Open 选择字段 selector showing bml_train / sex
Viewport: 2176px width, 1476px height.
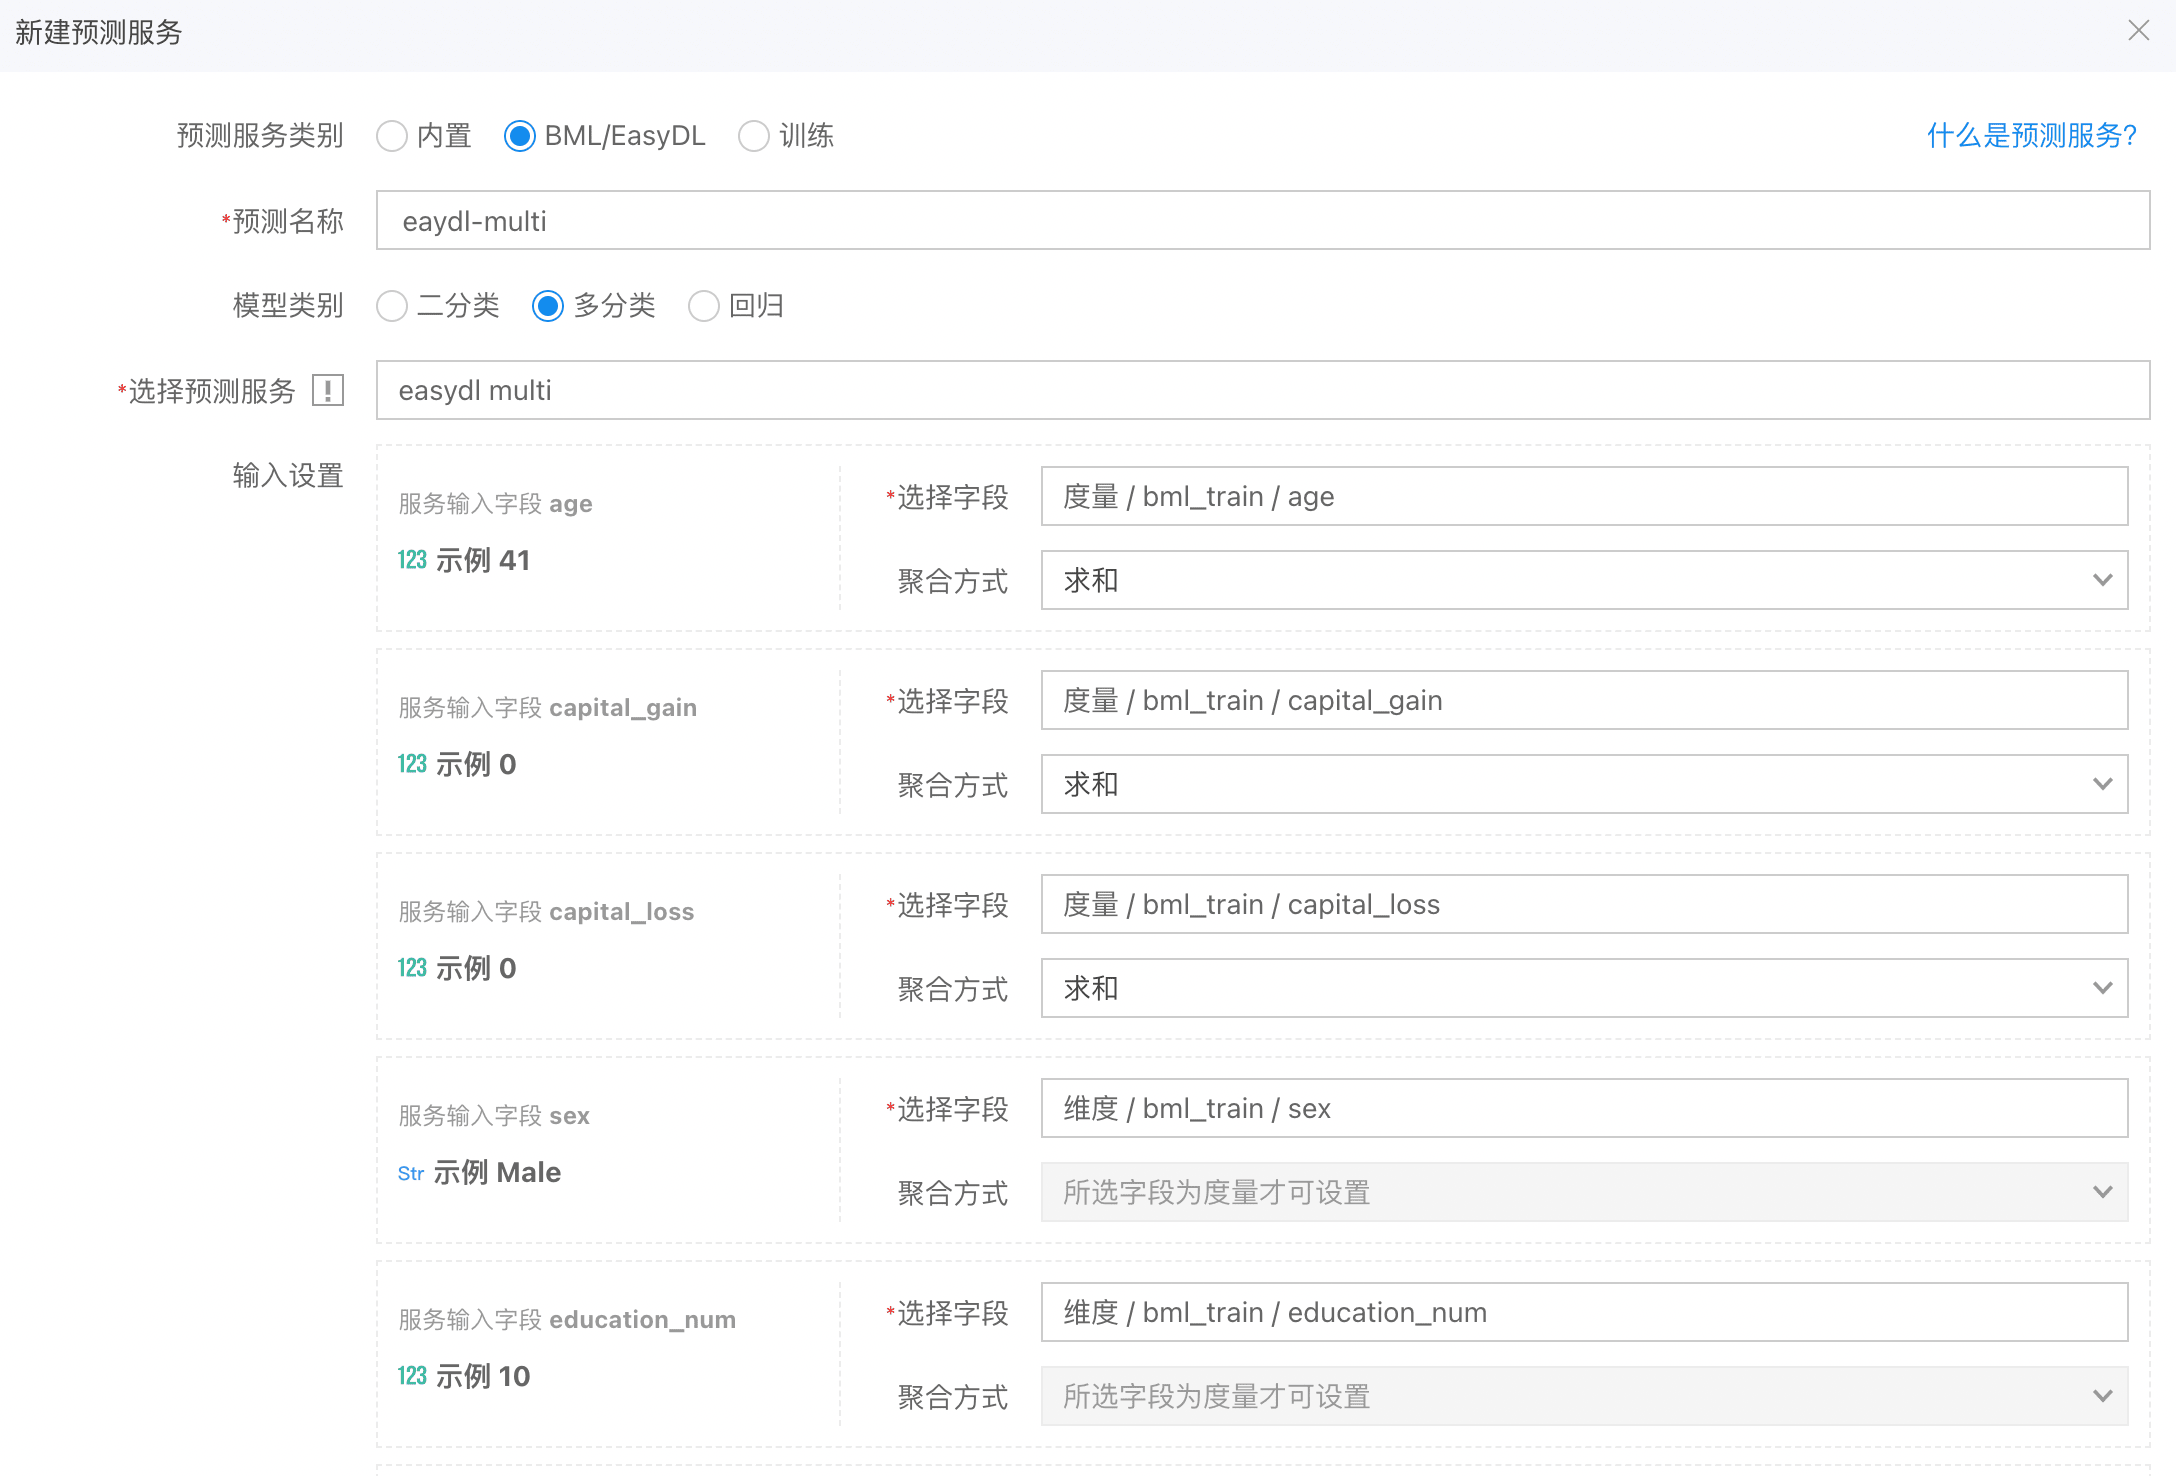[1584, 1108]
